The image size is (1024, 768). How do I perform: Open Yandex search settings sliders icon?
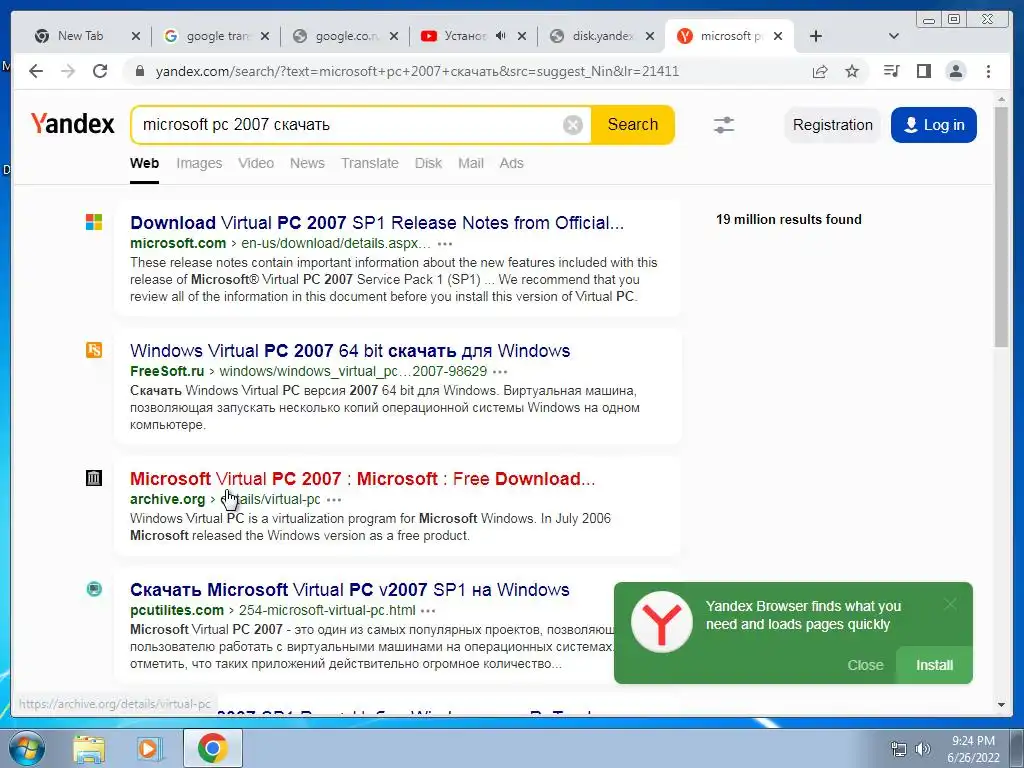[724, 125]
